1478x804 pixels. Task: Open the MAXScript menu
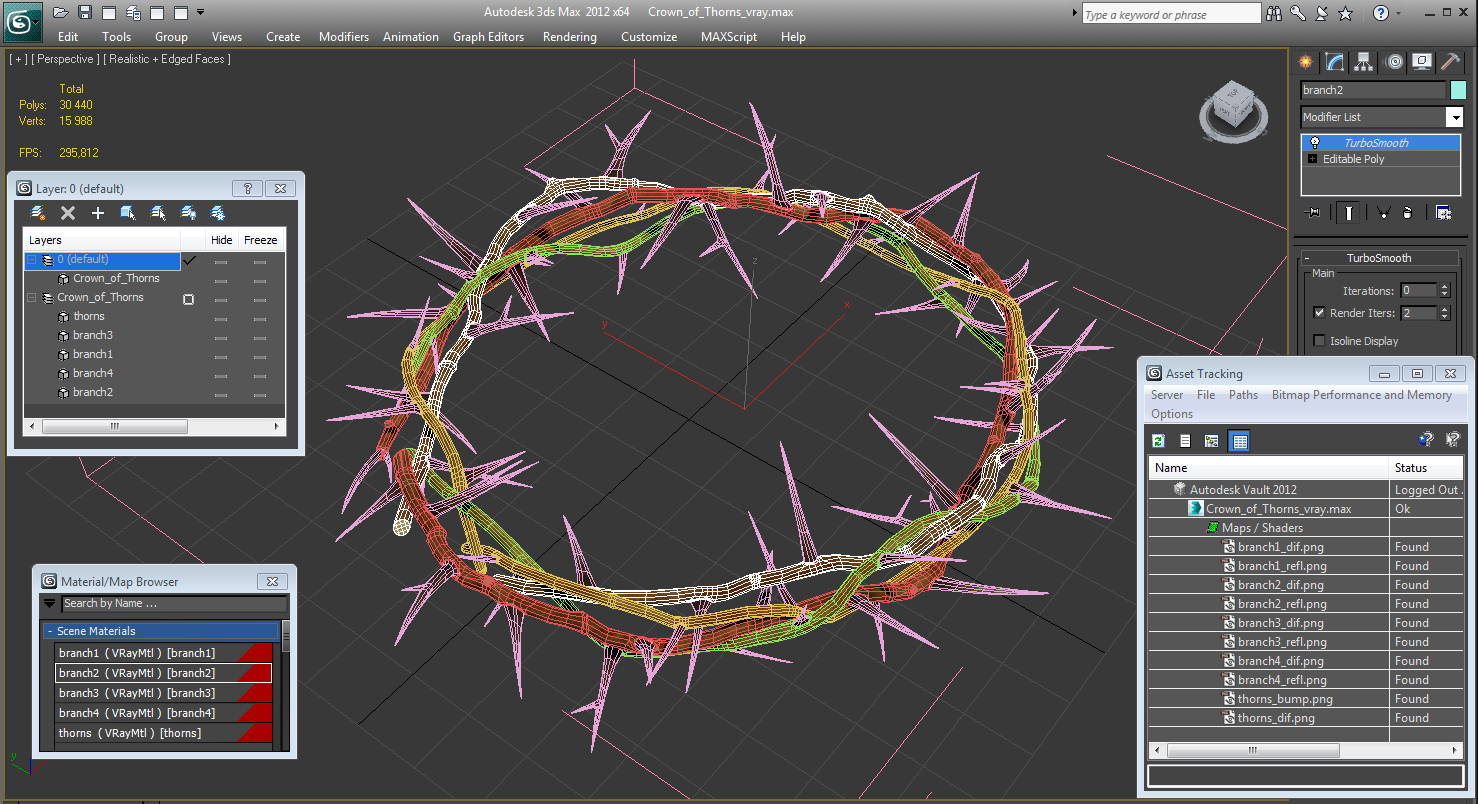tap(729, 37)
